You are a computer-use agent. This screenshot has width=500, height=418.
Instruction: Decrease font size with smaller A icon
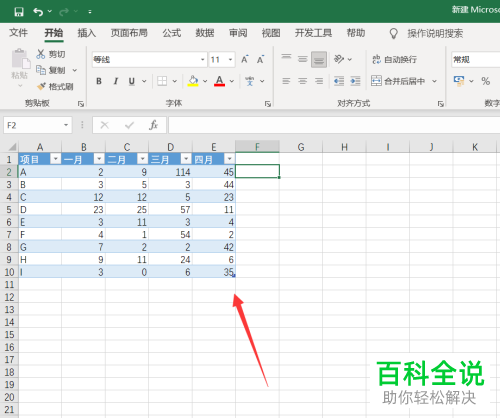click(260, 59)
